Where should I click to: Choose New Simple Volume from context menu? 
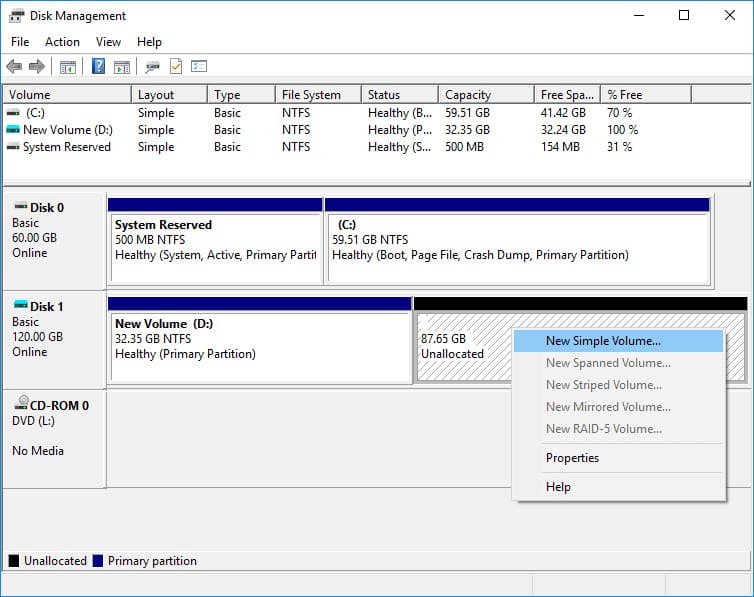[x=602, y=341]
